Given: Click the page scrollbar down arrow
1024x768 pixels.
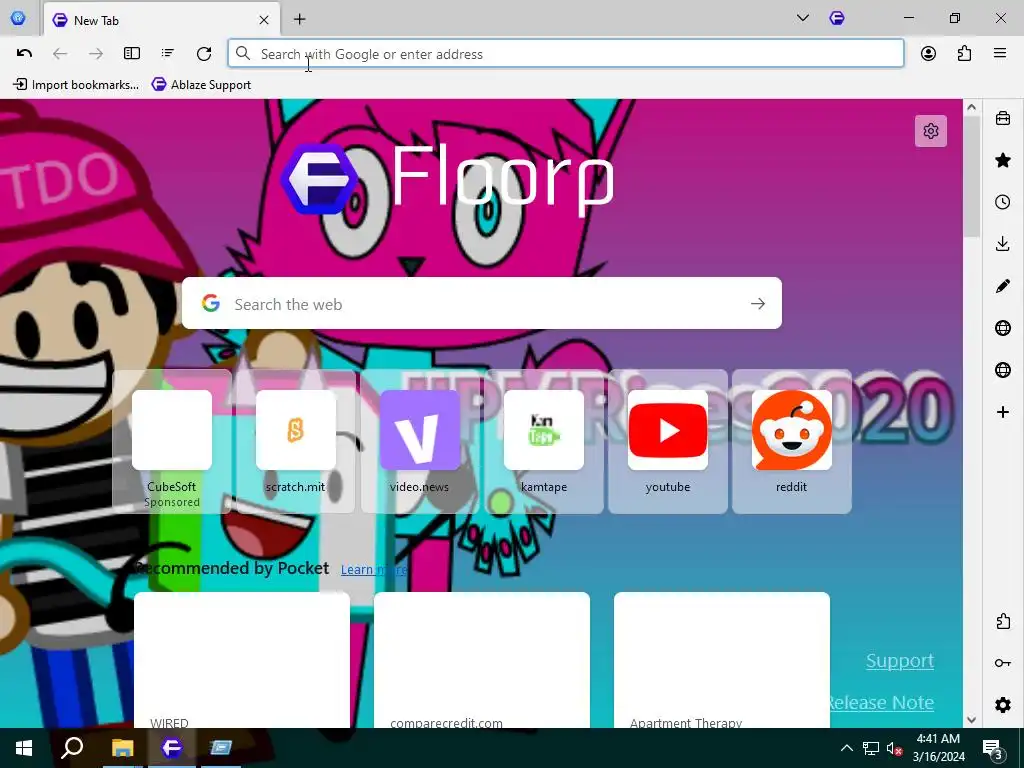Looking at the screenshot, I should [x=971, y=720].
